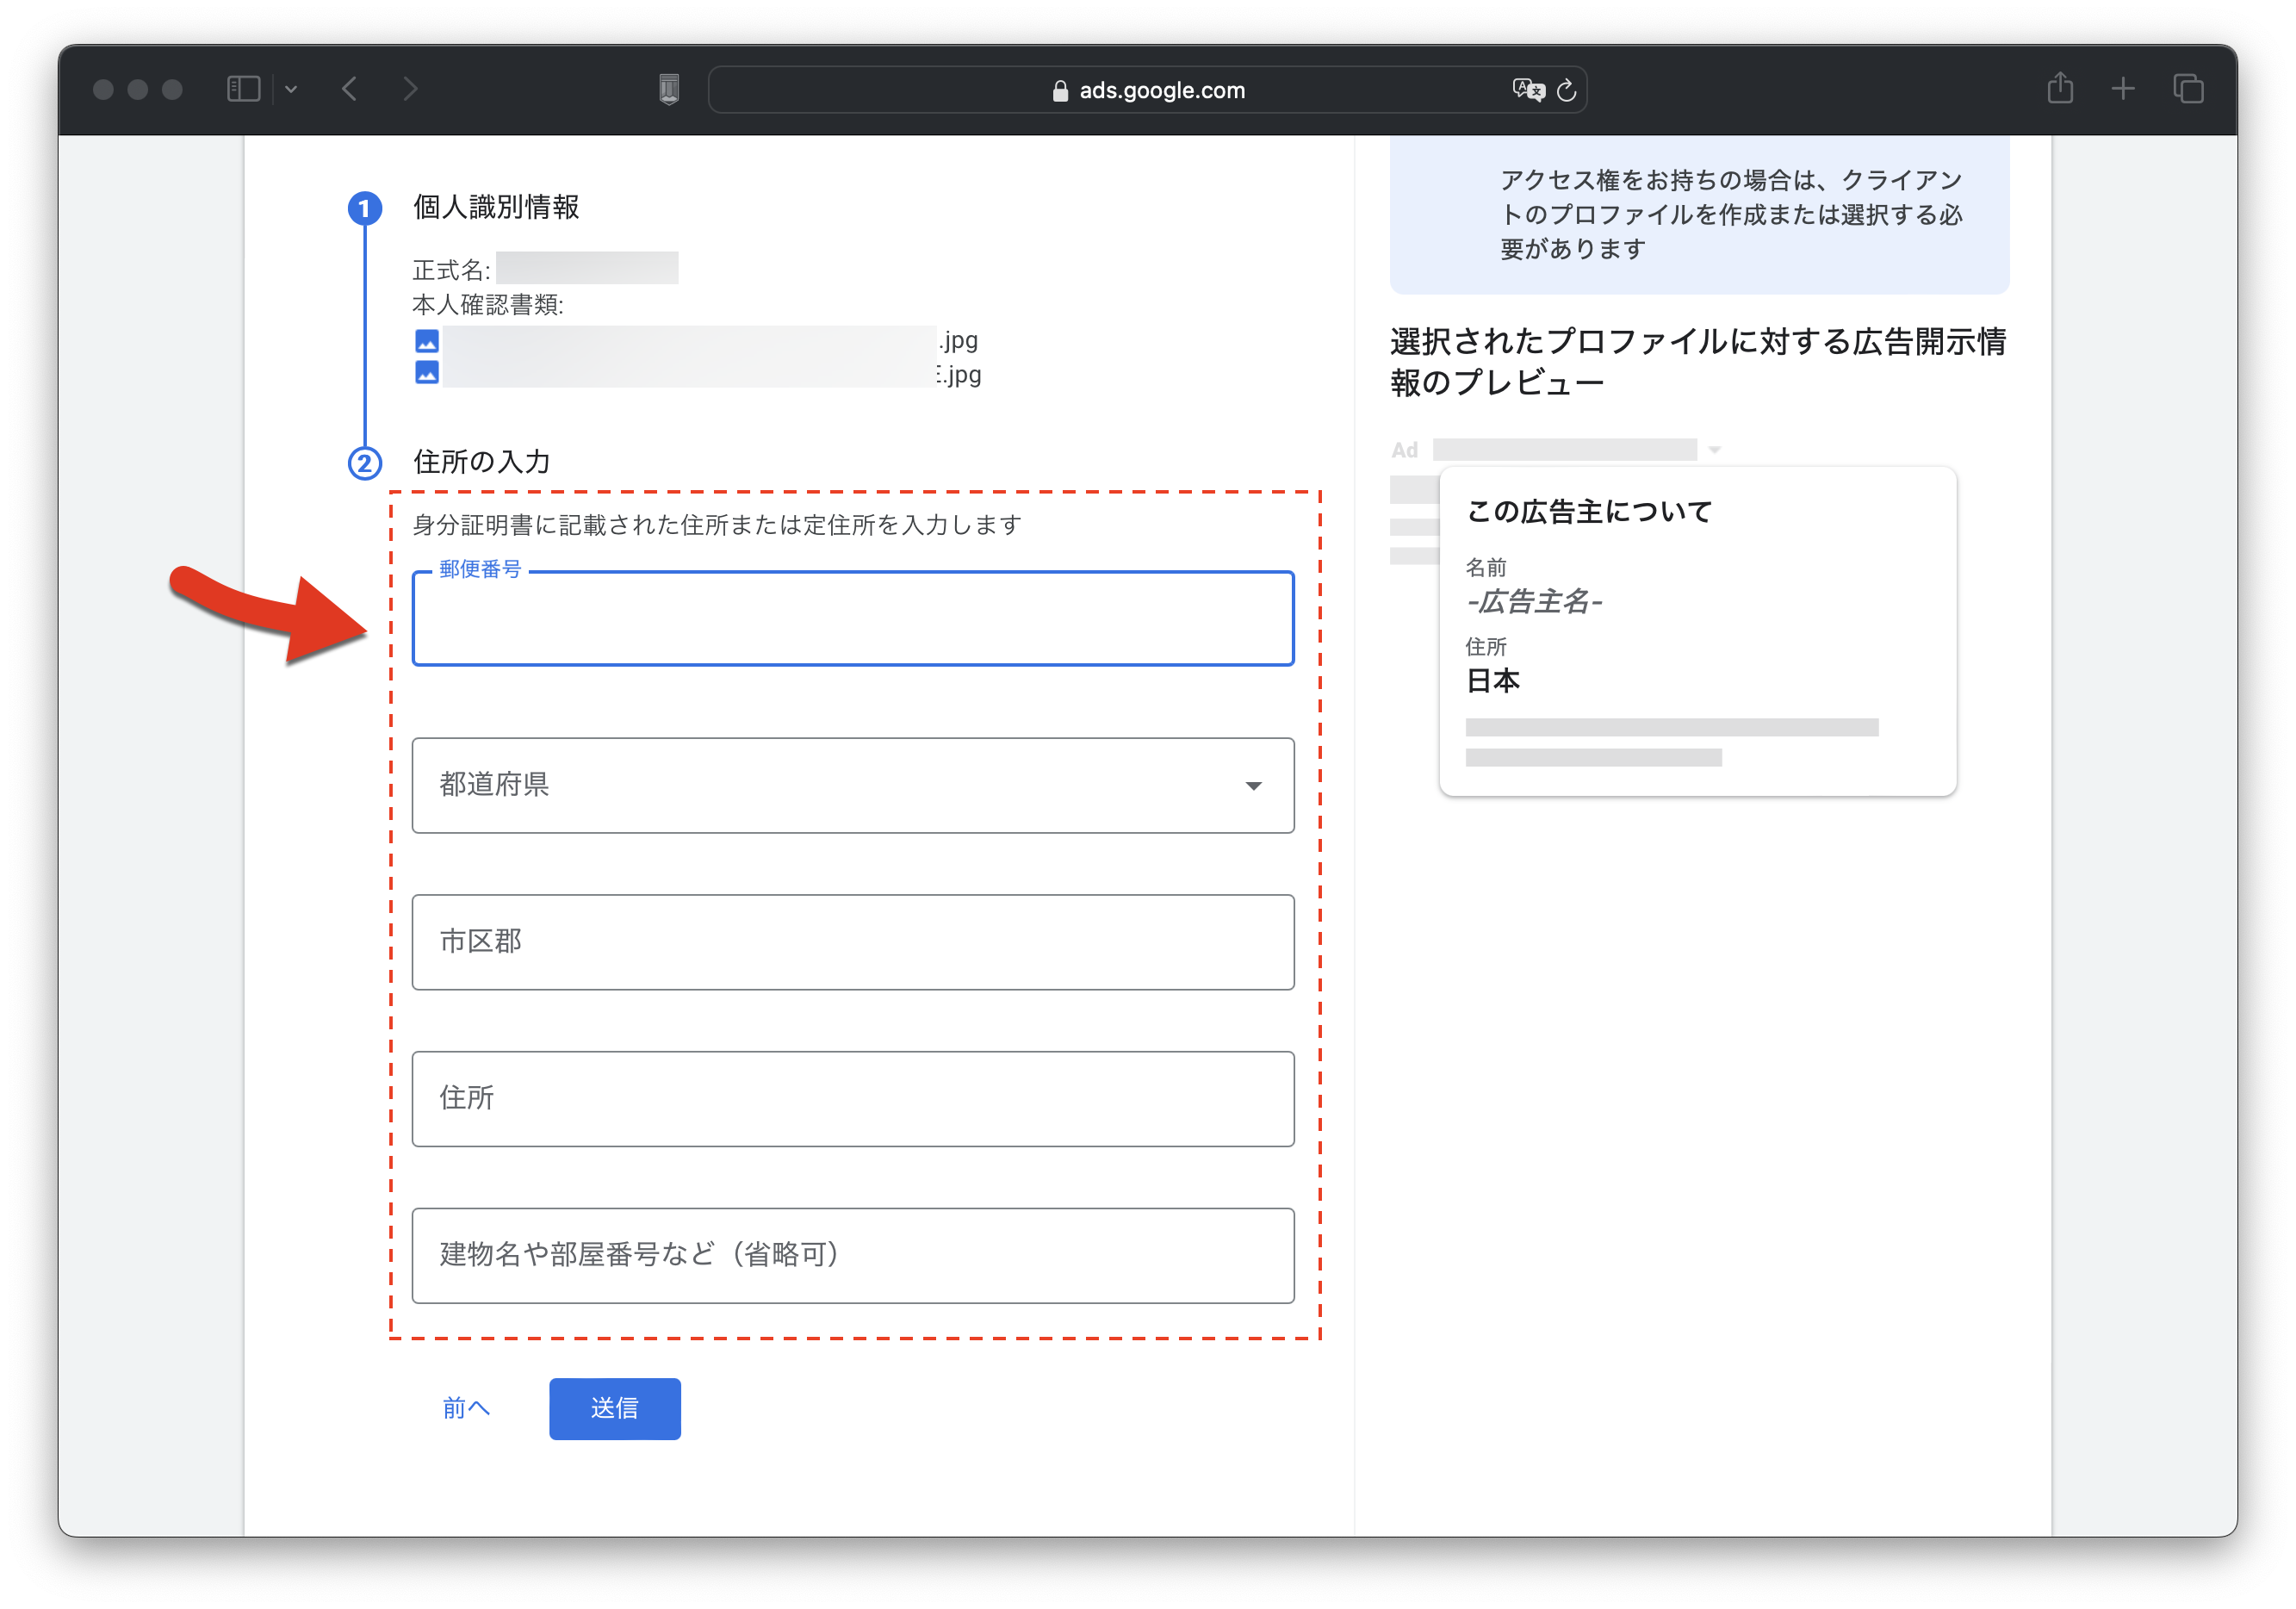This screenshot has height=1609, width=2296.
Task: Go back with the browser back arrow
Action: coord(349,89)
